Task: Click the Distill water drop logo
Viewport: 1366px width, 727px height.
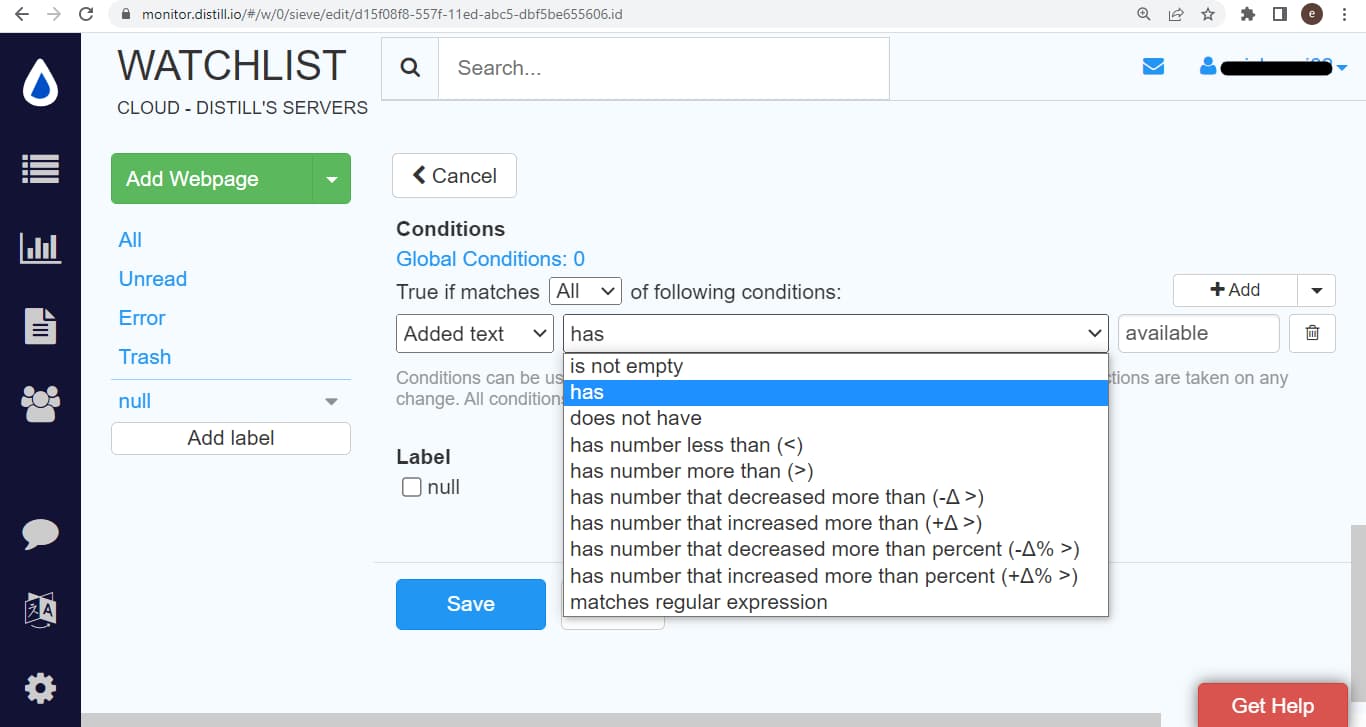Action: coord(40,83)
